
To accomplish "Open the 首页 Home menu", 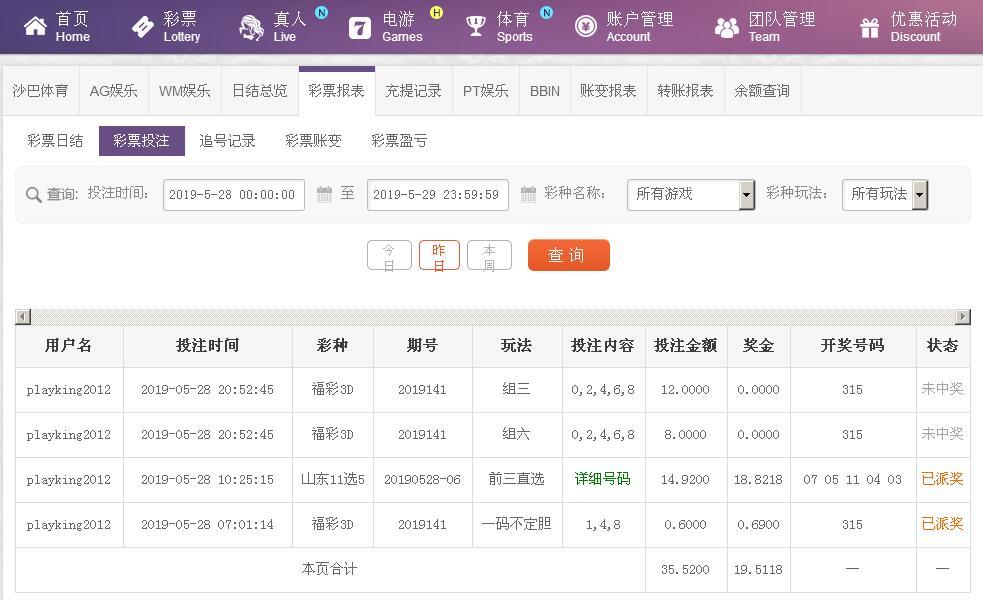I will (x=57, y=27).
